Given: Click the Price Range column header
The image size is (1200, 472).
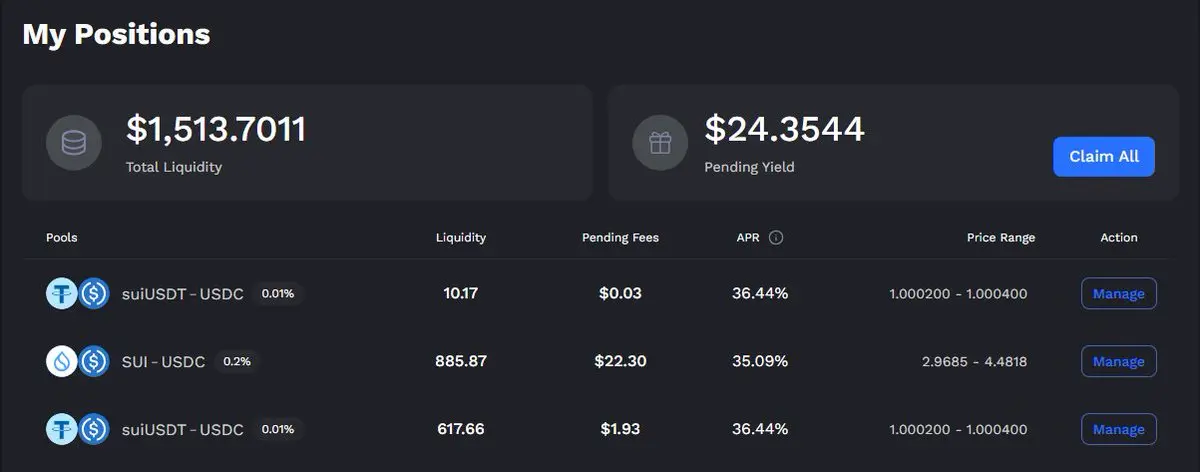Looking at the screenshot, I should (1001, 238).
